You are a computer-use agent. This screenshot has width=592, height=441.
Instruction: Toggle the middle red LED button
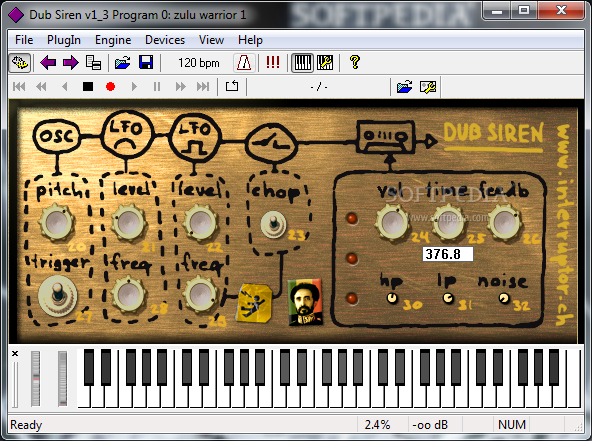pyautogui.click(x=352, y=259)
